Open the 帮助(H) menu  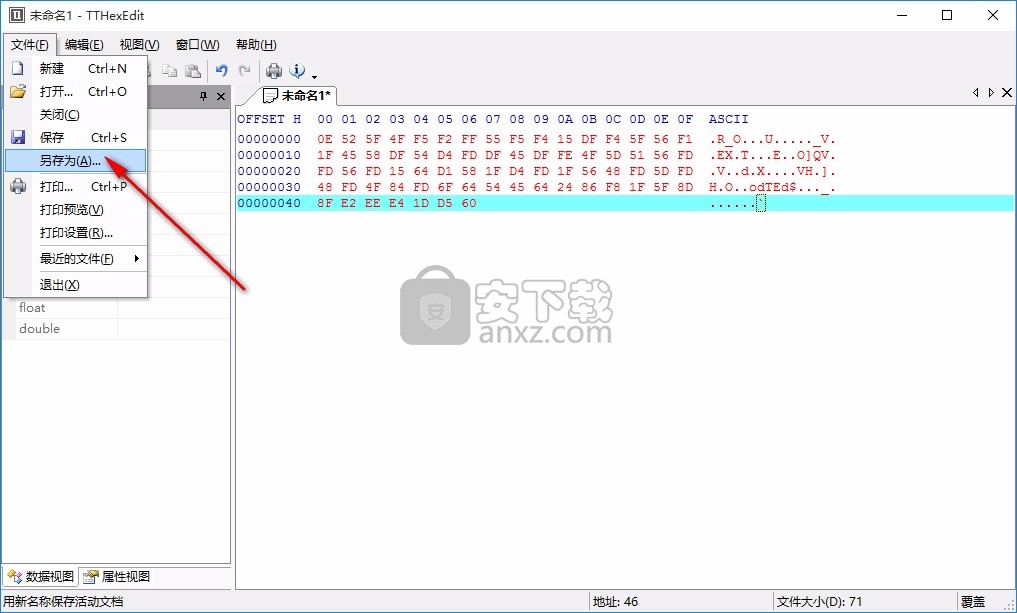point(256,45)
